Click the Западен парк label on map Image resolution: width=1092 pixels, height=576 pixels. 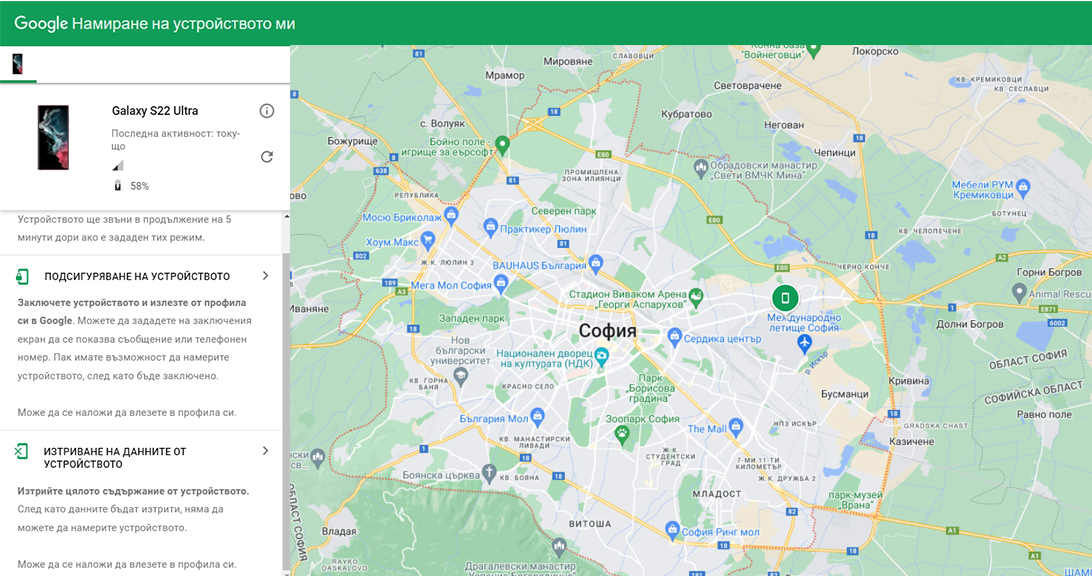tap(471, 318)
